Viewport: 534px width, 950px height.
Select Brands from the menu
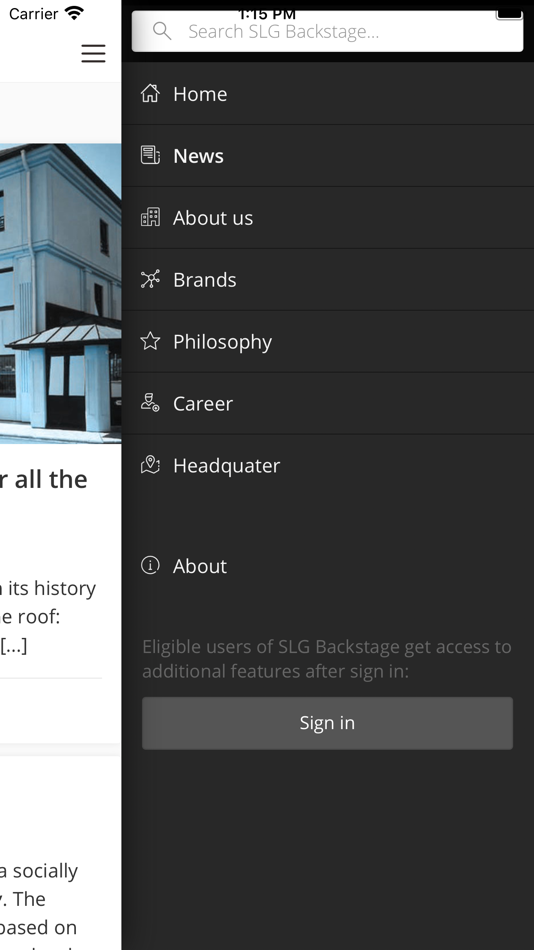pos(328,279)
